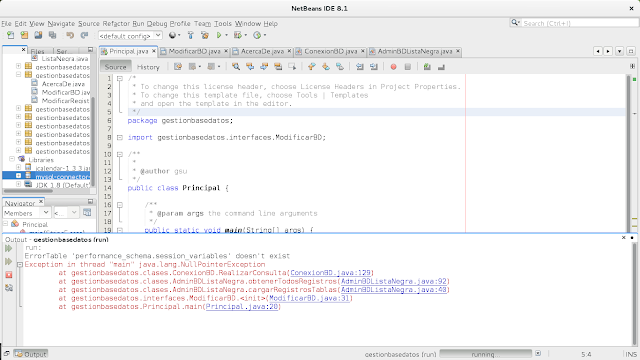Click the Clean and Build Project icon
The width and height of the screenshot is (640, 360).
click(205, 35)
